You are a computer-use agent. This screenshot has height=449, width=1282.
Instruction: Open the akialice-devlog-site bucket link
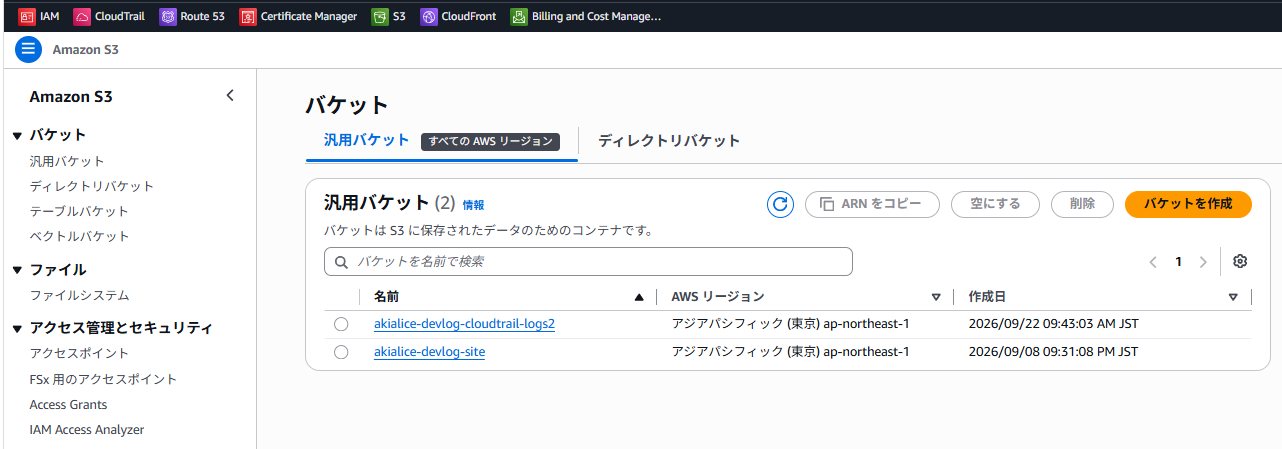(x=429, y=352)
